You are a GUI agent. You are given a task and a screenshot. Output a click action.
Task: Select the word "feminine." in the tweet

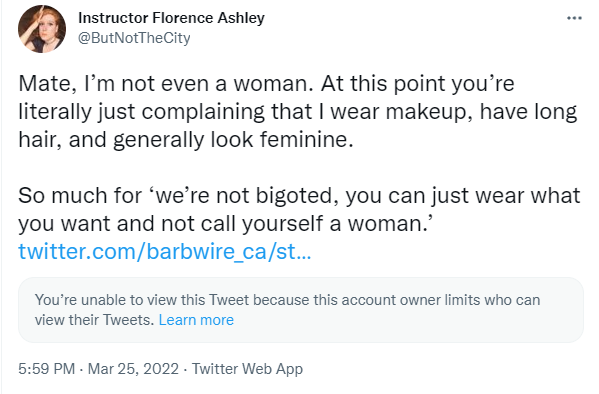tap(307, 139)
